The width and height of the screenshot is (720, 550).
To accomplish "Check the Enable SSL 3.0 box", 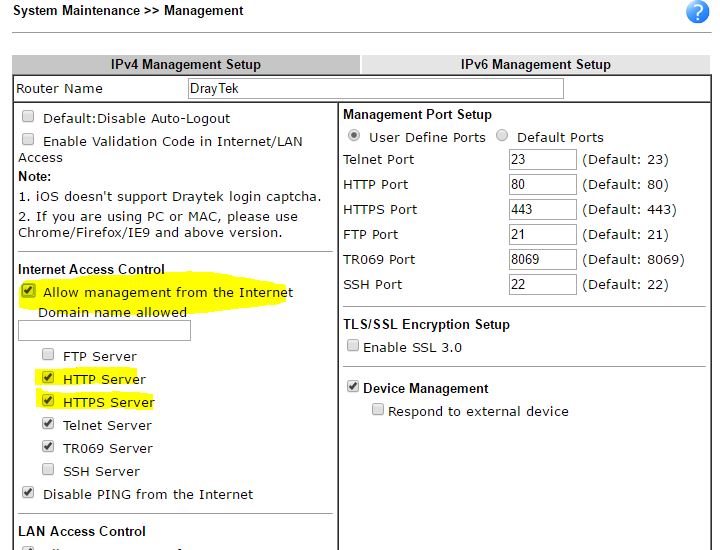I will (352, 346).
